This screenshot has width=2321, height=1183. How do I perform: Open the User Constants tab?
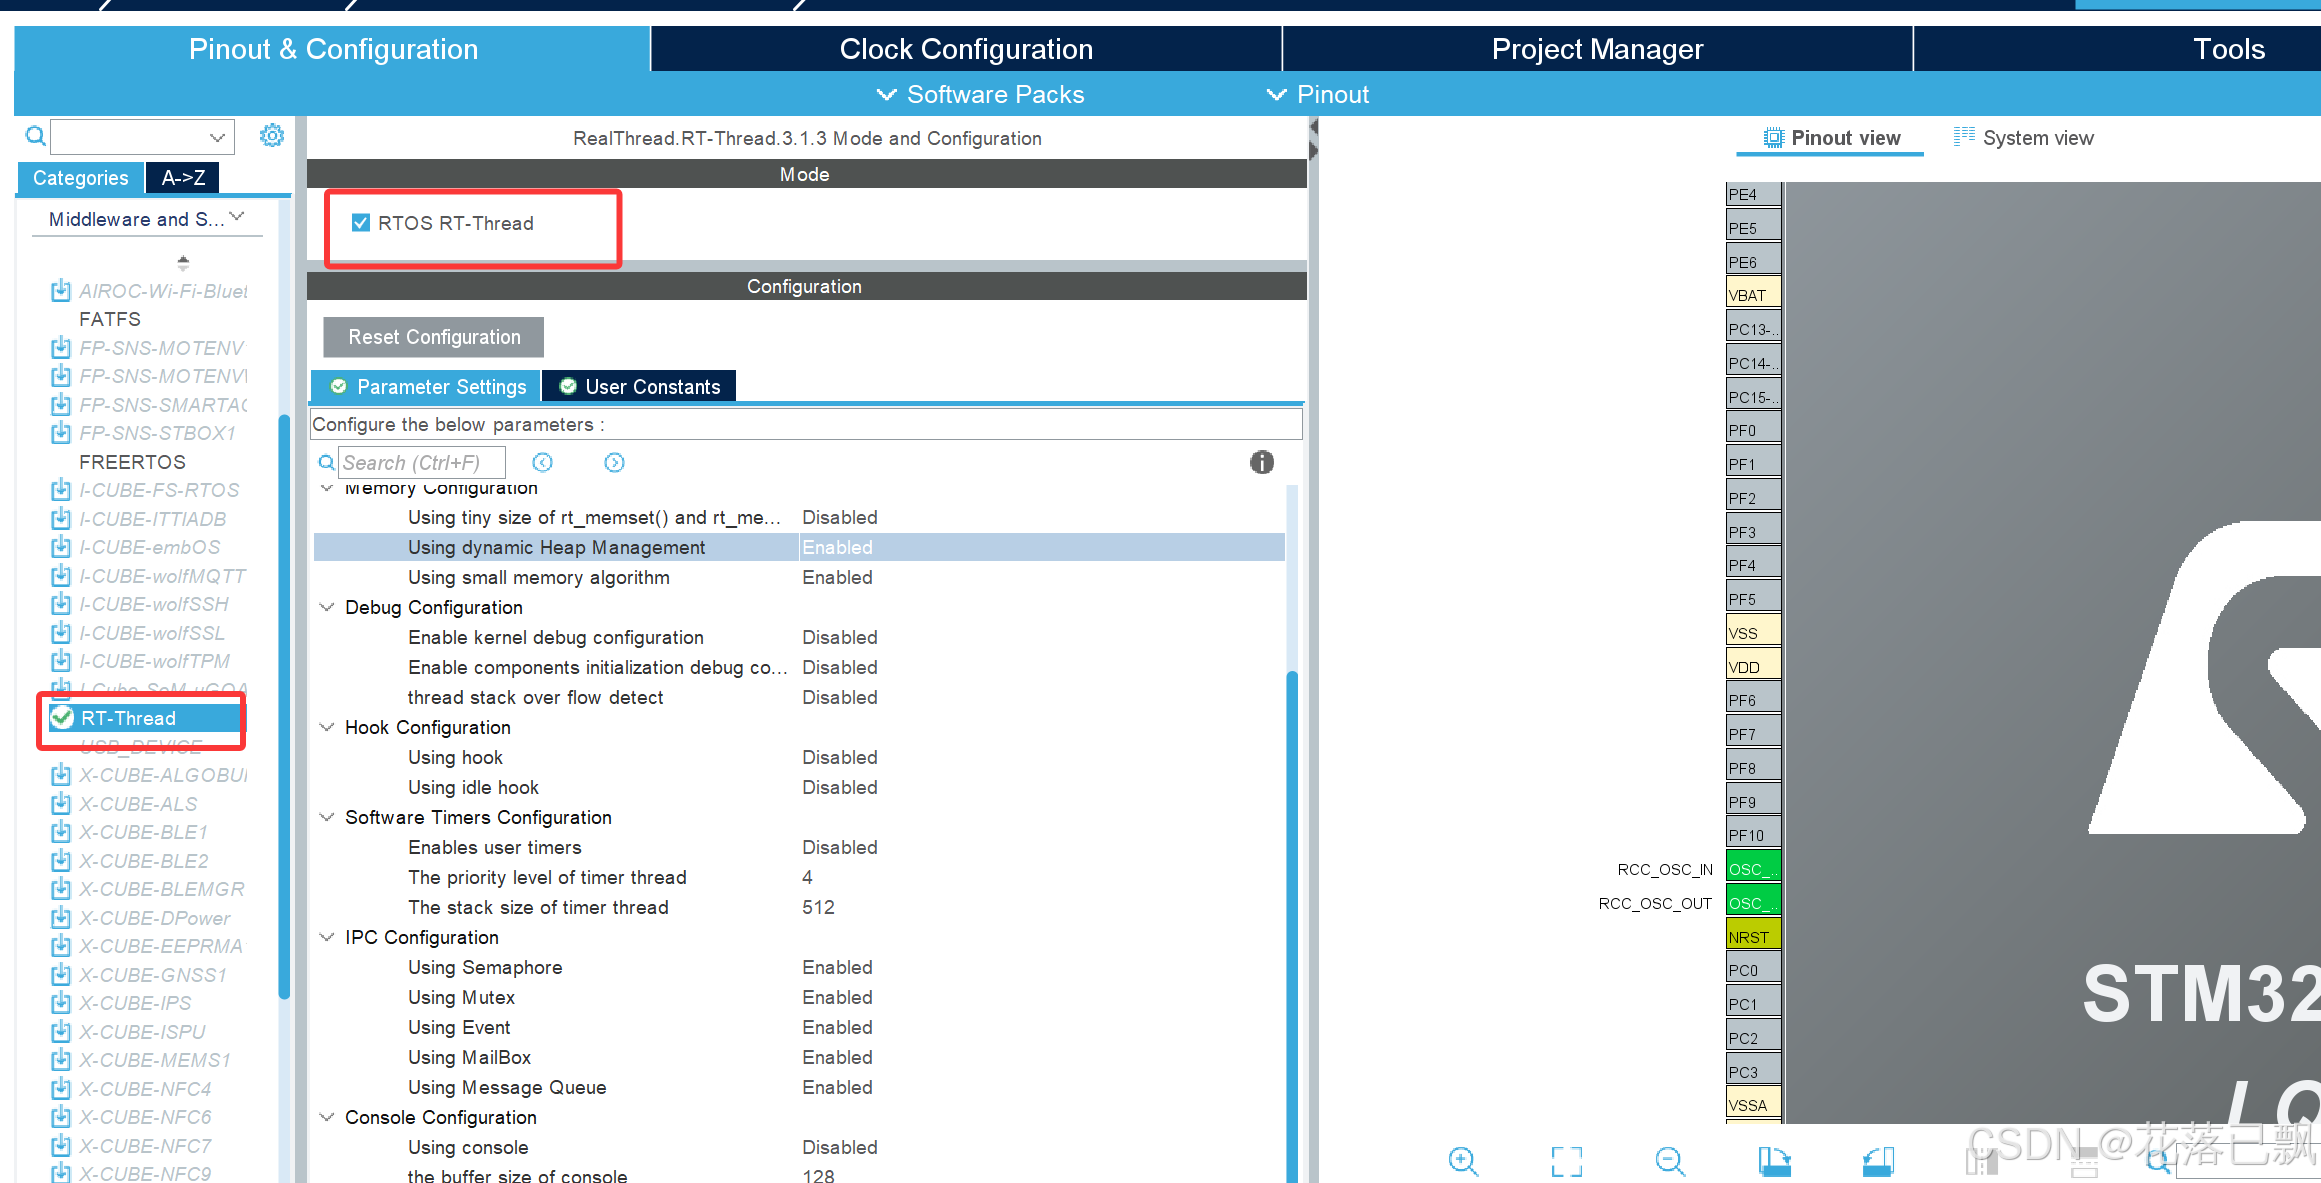(640, 387)
